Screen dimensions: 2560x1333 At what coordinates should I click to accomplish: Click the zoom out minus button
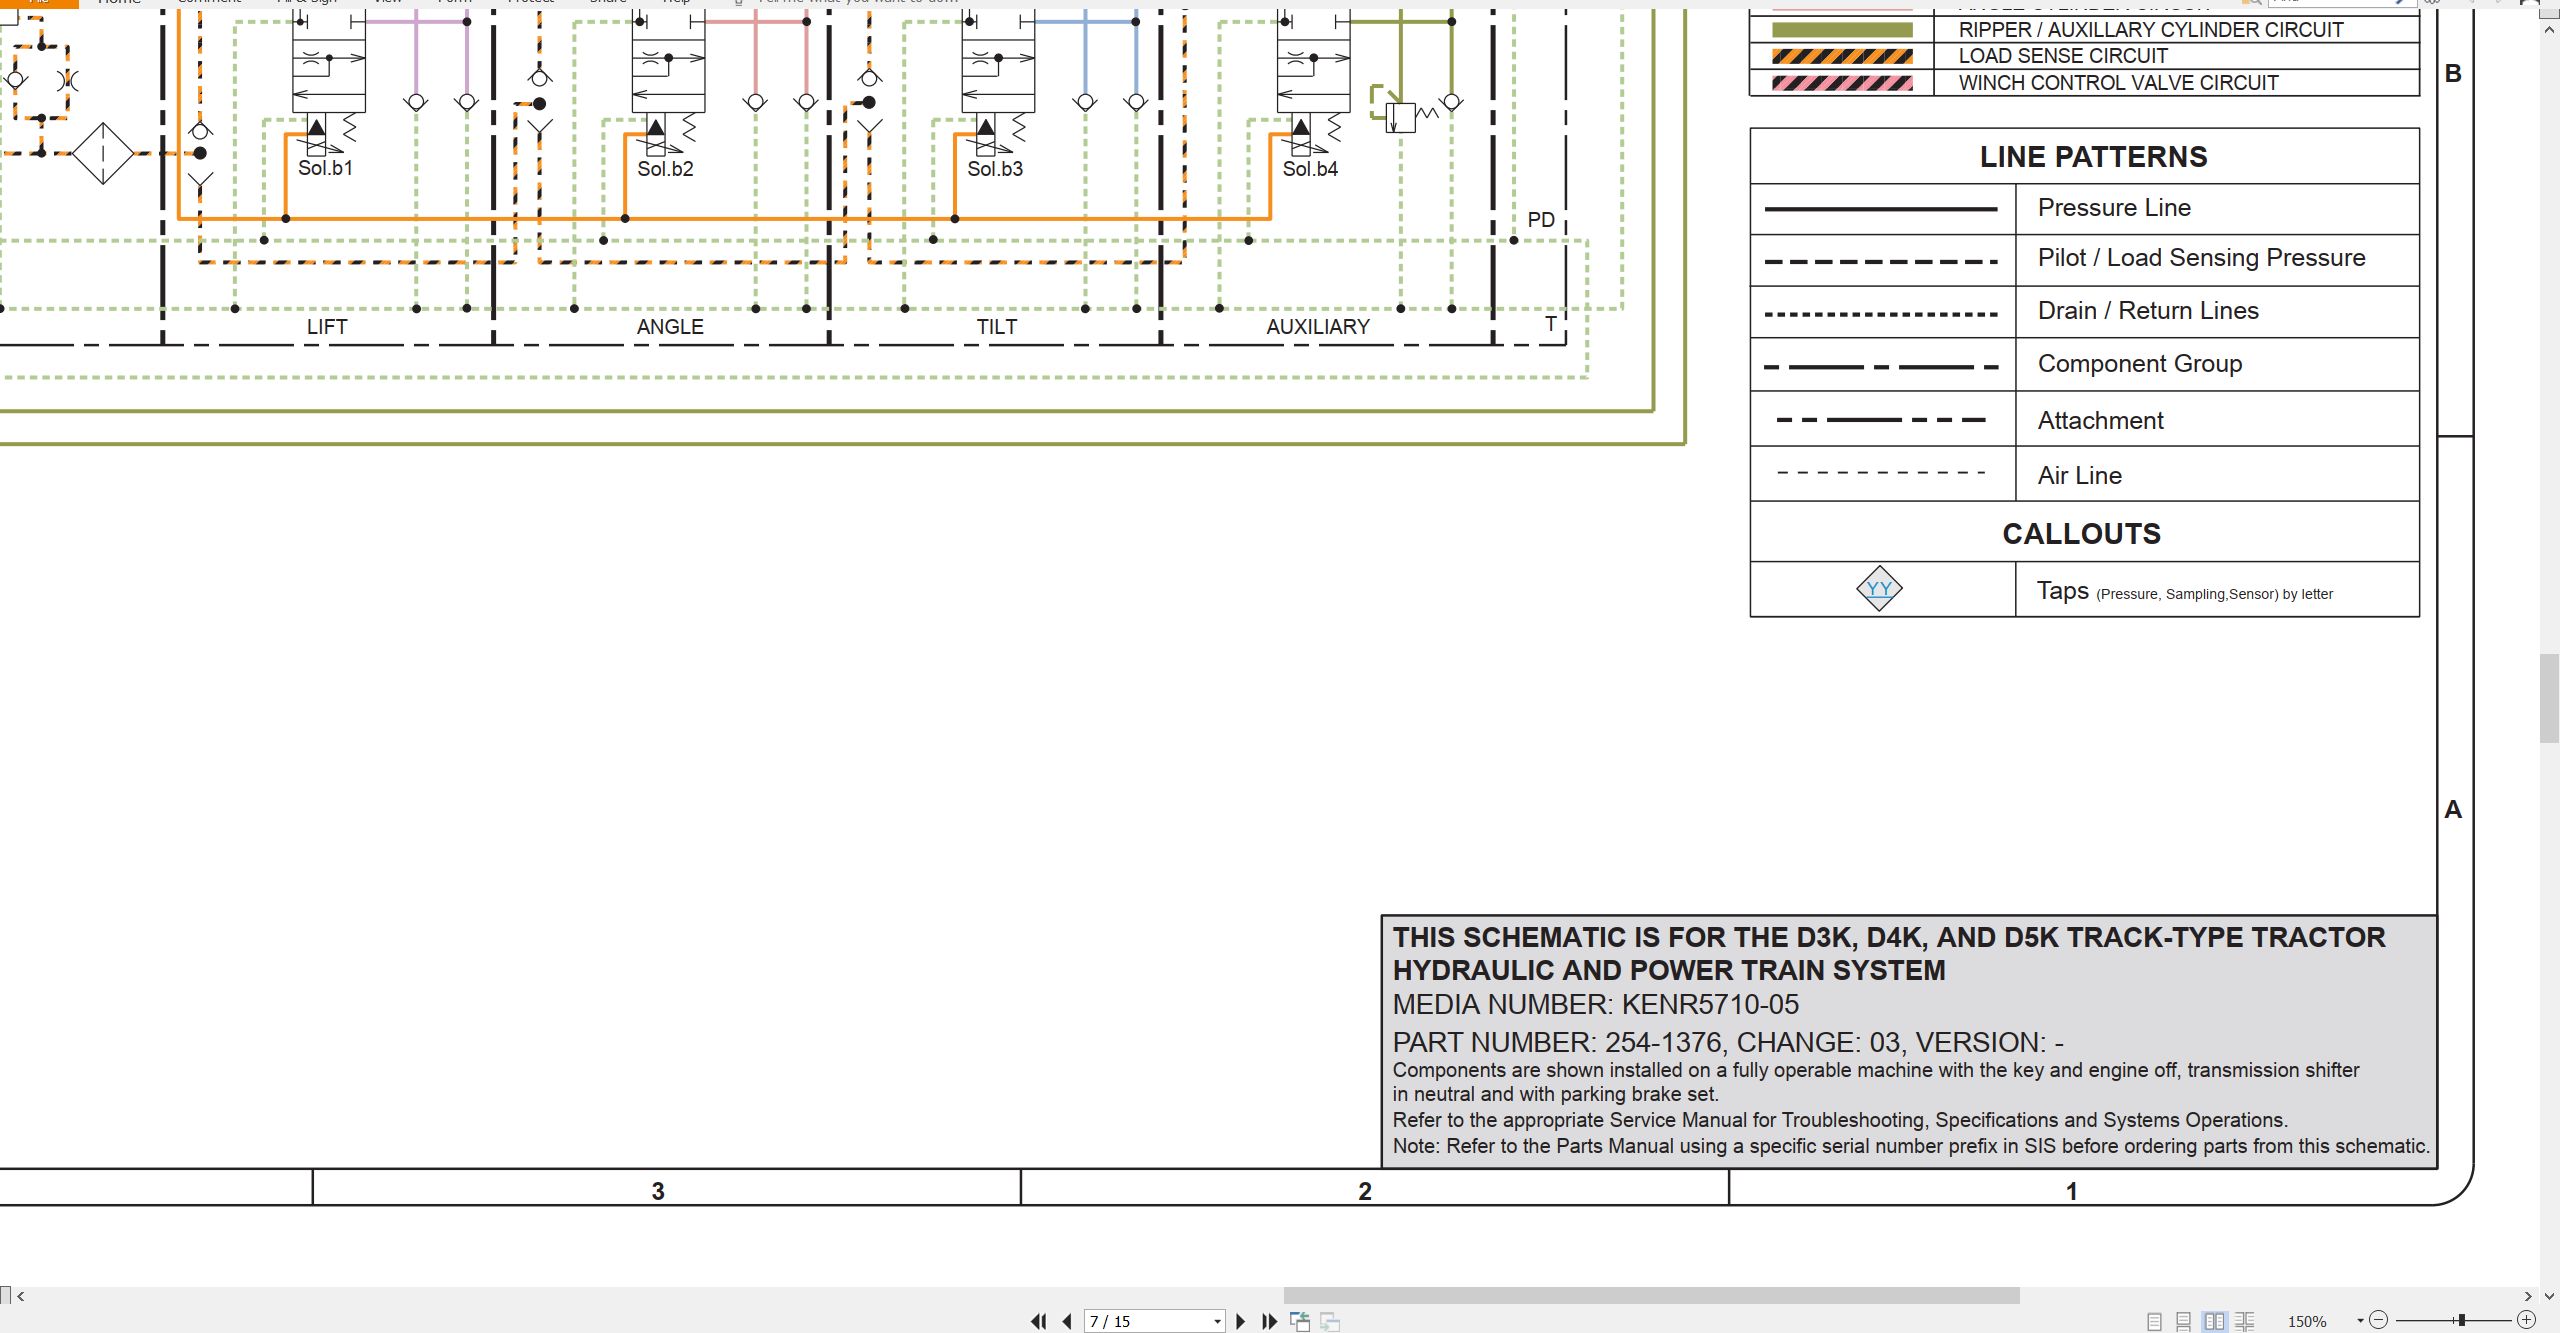pos(2379,1320)
